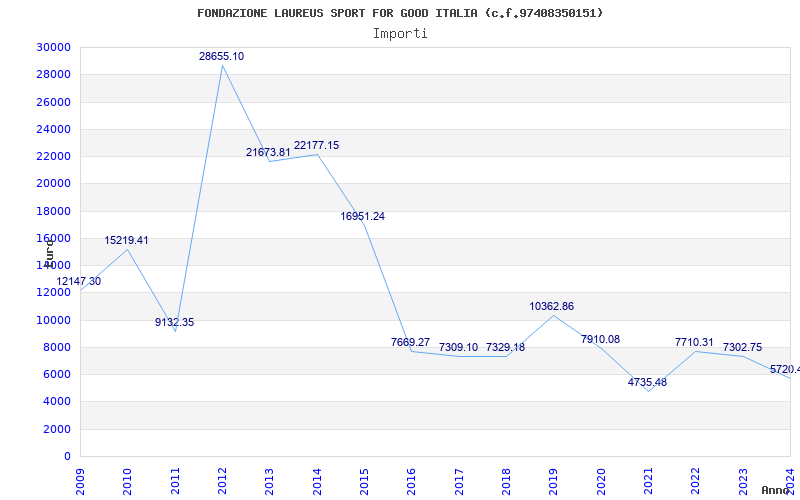This screenshot has height=500, width=800.
Task: Click the 8000 y-axis value
Action: pos(57,347)
